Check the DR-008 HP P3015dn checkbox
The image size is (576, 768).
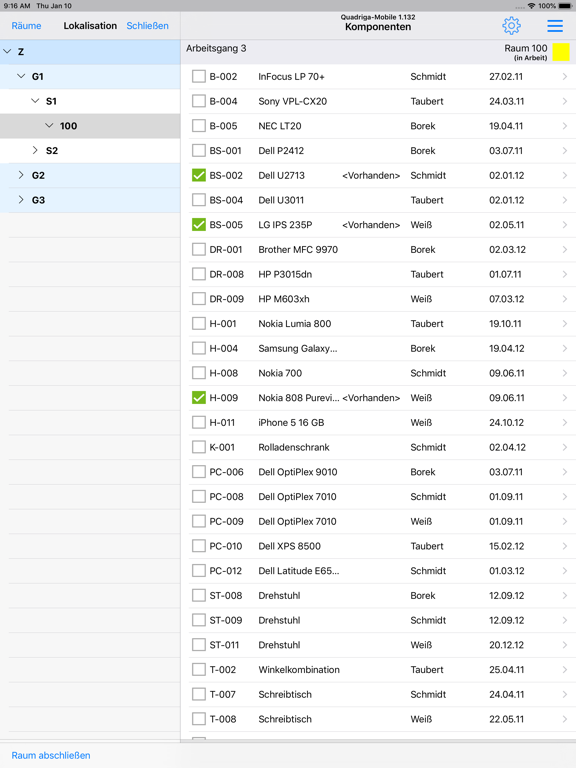point(198,274)
